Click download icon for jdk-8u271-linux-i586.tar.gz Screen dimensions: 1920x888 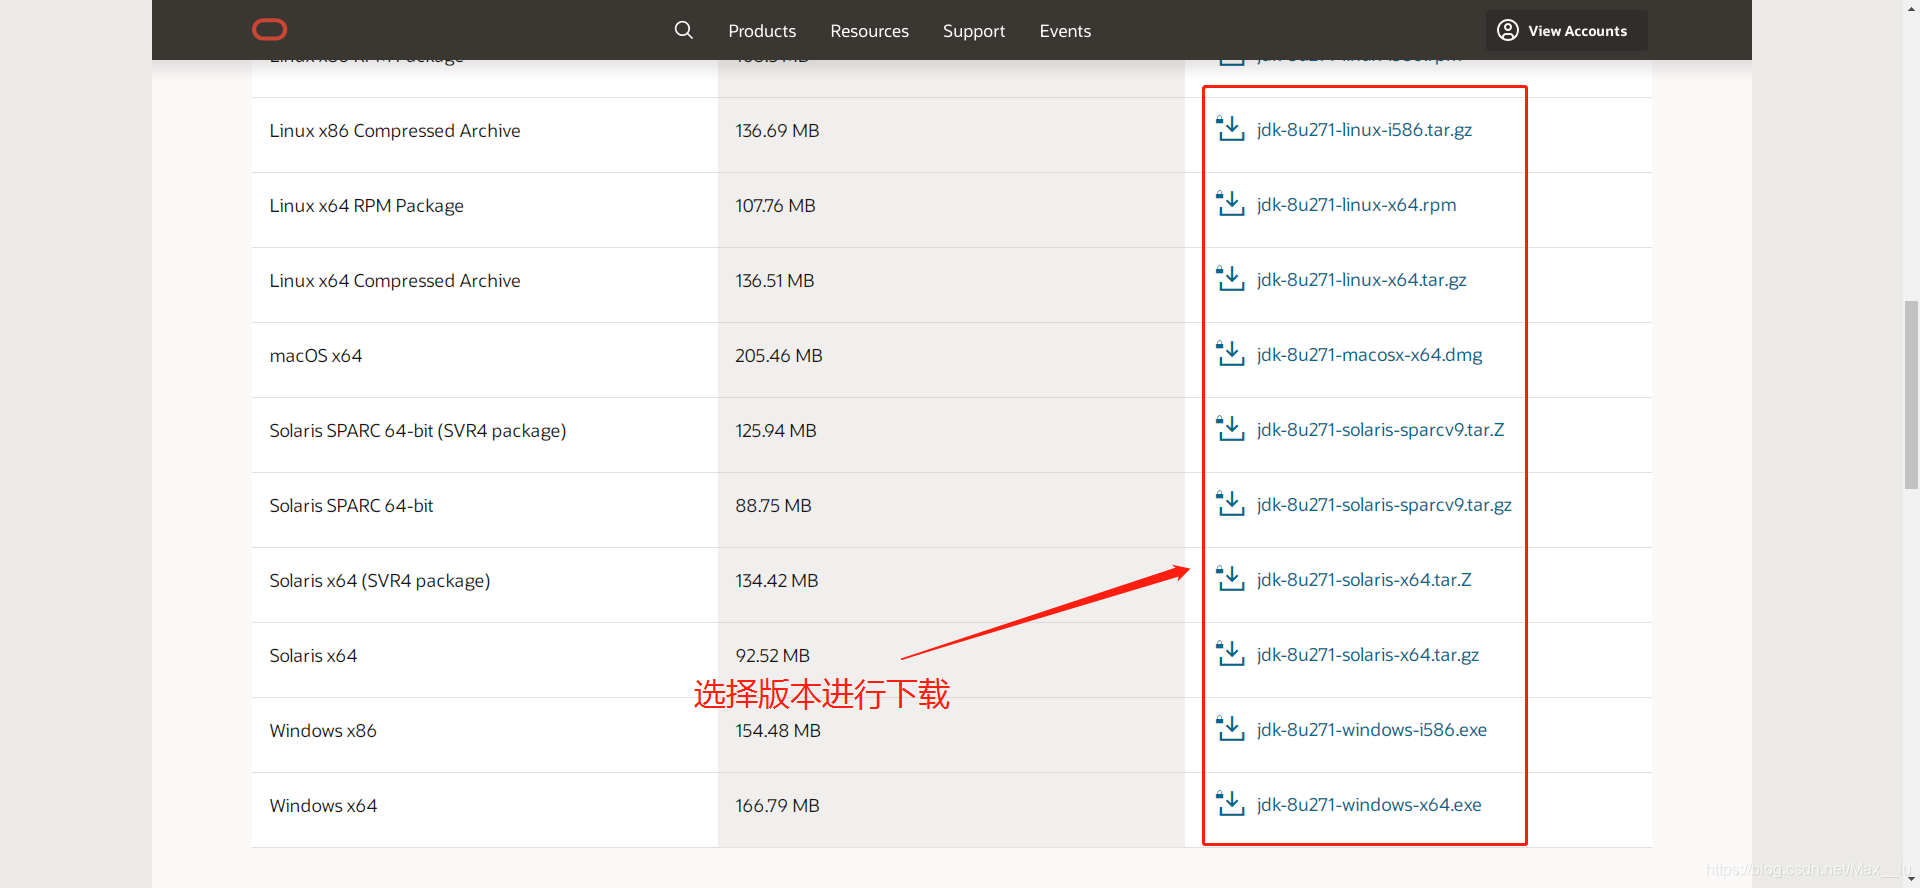[x=1230, y=129]
